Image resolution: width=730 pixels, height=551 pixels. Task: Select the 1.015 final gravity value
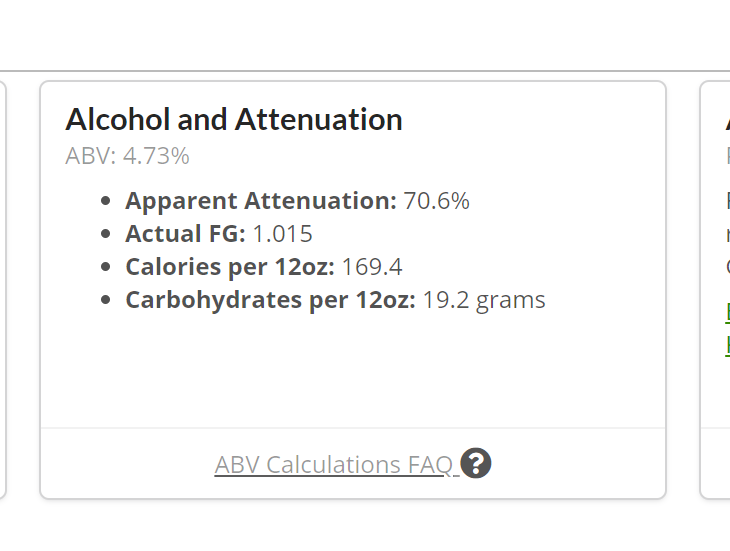282,234
